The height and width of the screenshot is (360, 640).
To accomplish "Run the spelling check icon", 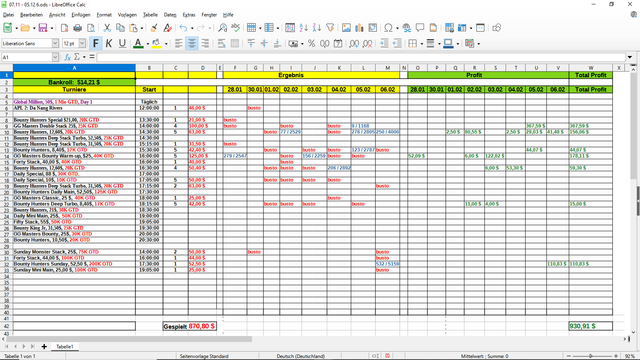I will (x=236, y=28).
